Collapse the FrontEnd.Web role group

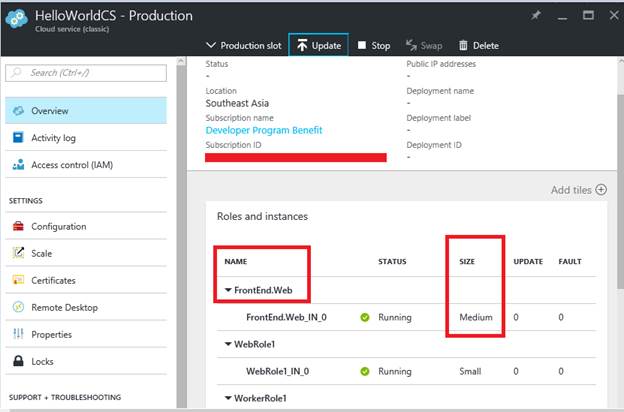point(229,290)
